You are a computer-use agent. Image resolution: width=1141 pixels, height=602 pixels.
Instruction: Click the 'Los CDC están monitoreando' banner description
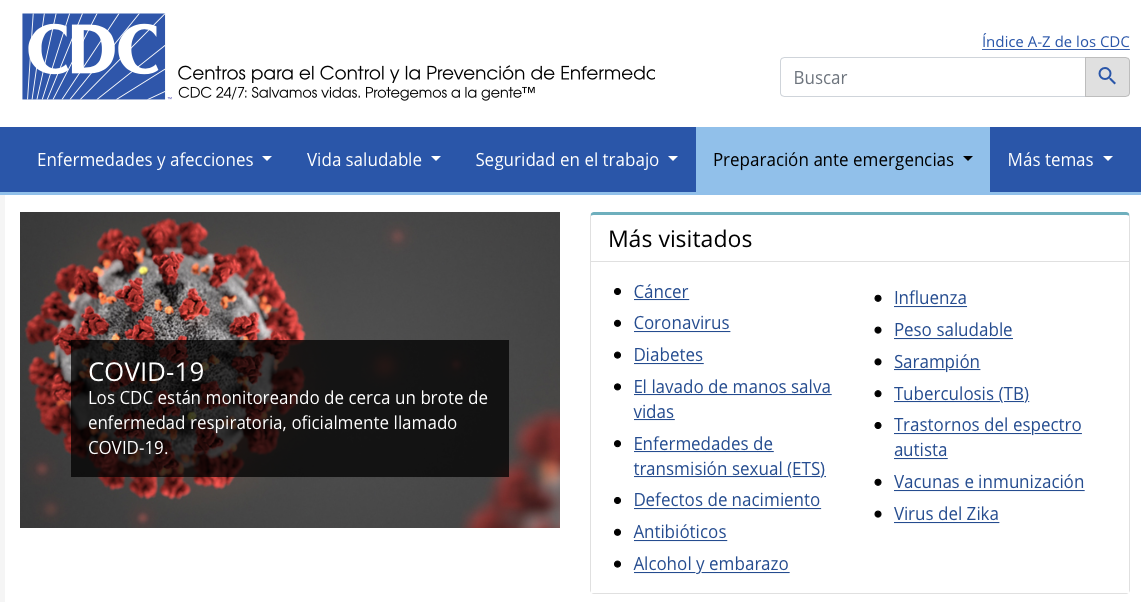tap(288, 422)
